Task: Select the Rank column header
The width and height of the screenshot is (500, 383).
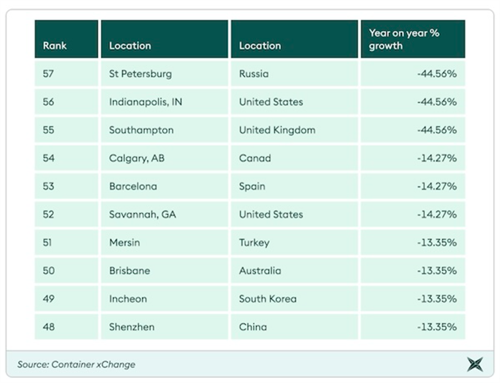Action: (66, 39)
